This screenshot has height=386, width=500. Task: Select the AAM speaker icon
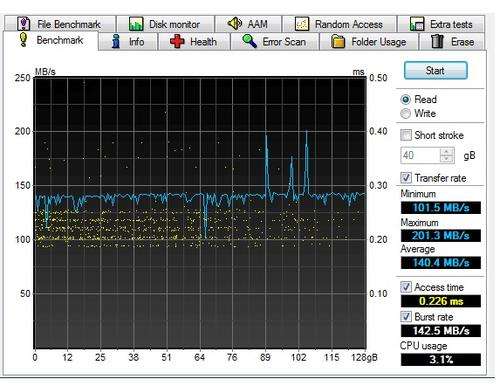[235, 24]
